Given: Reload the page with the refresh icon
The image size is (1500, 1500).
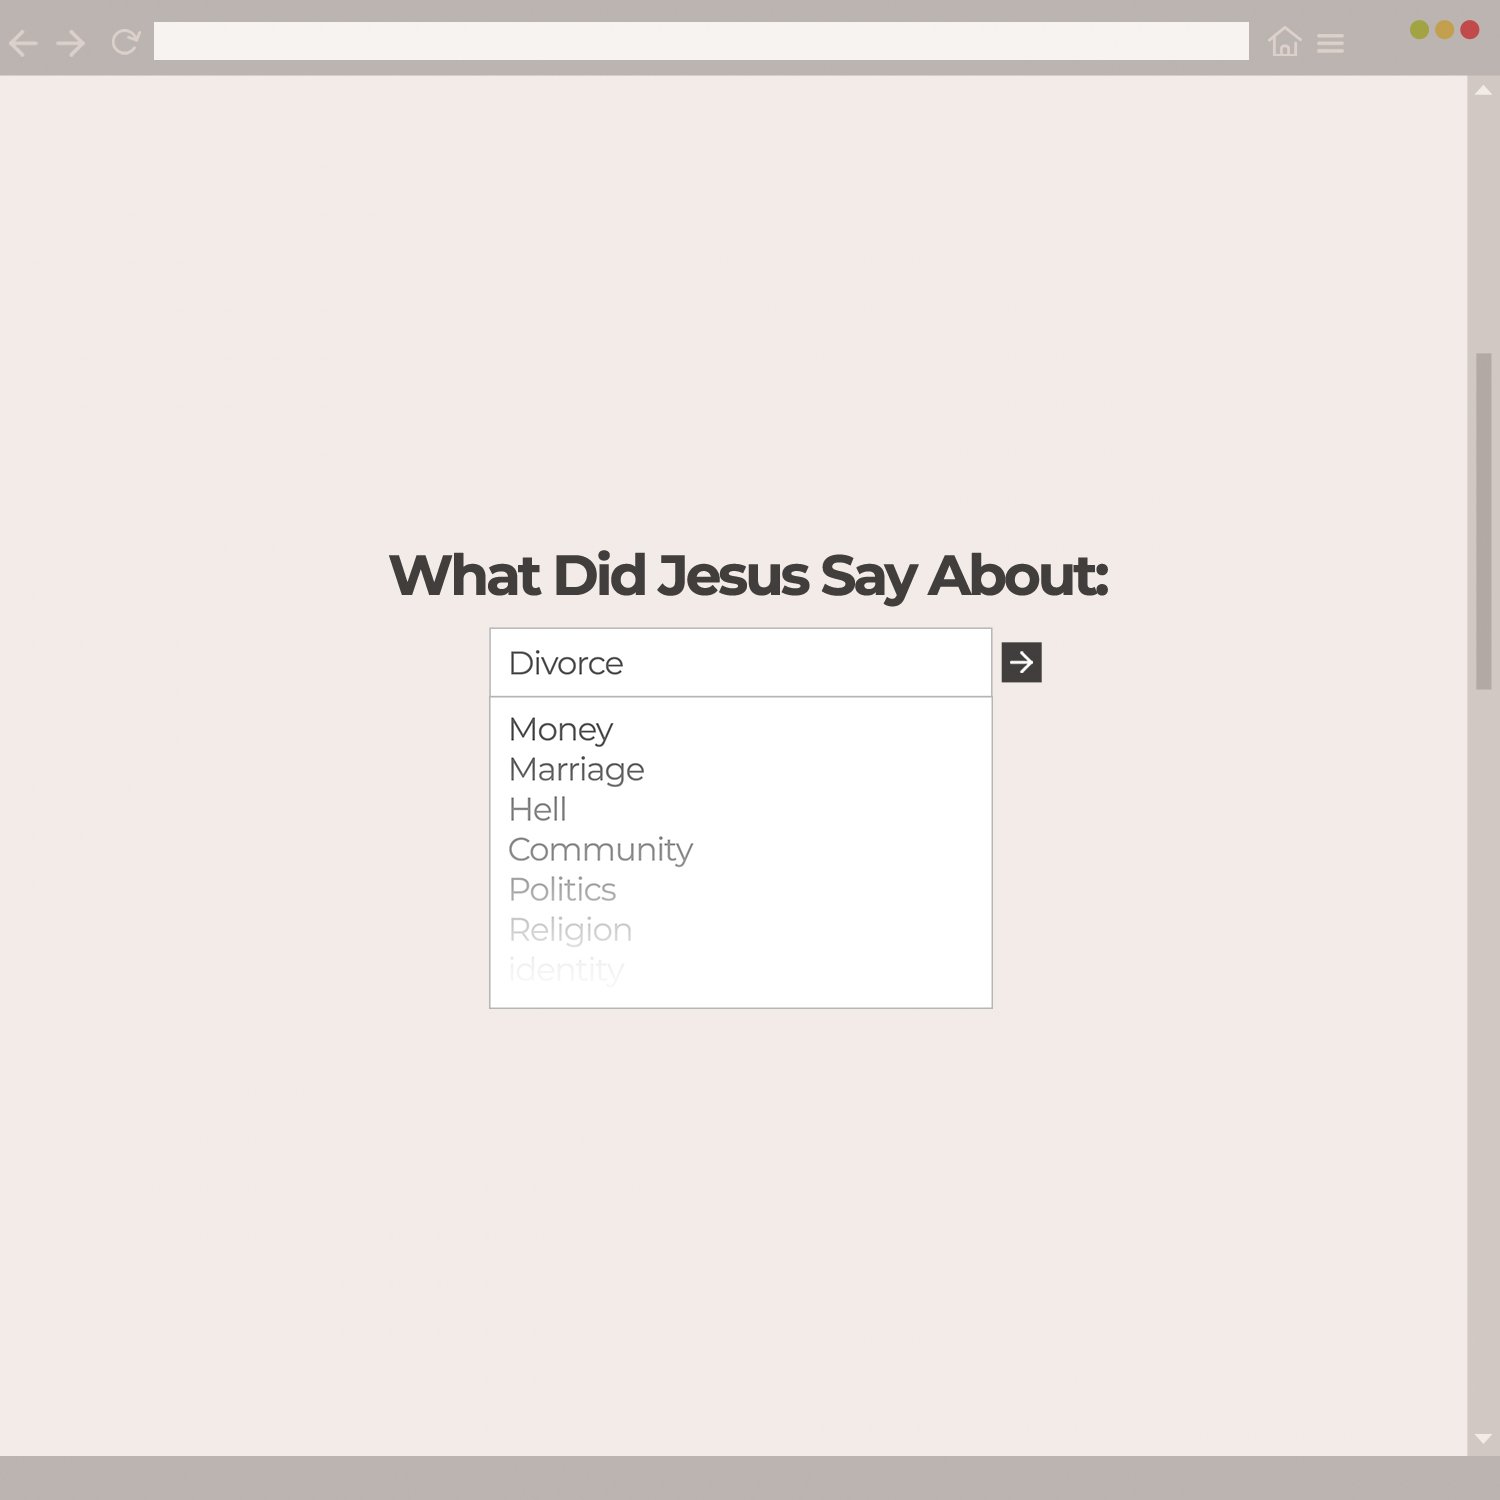Looking at the screenshot, I should click(x=125, y=42).
